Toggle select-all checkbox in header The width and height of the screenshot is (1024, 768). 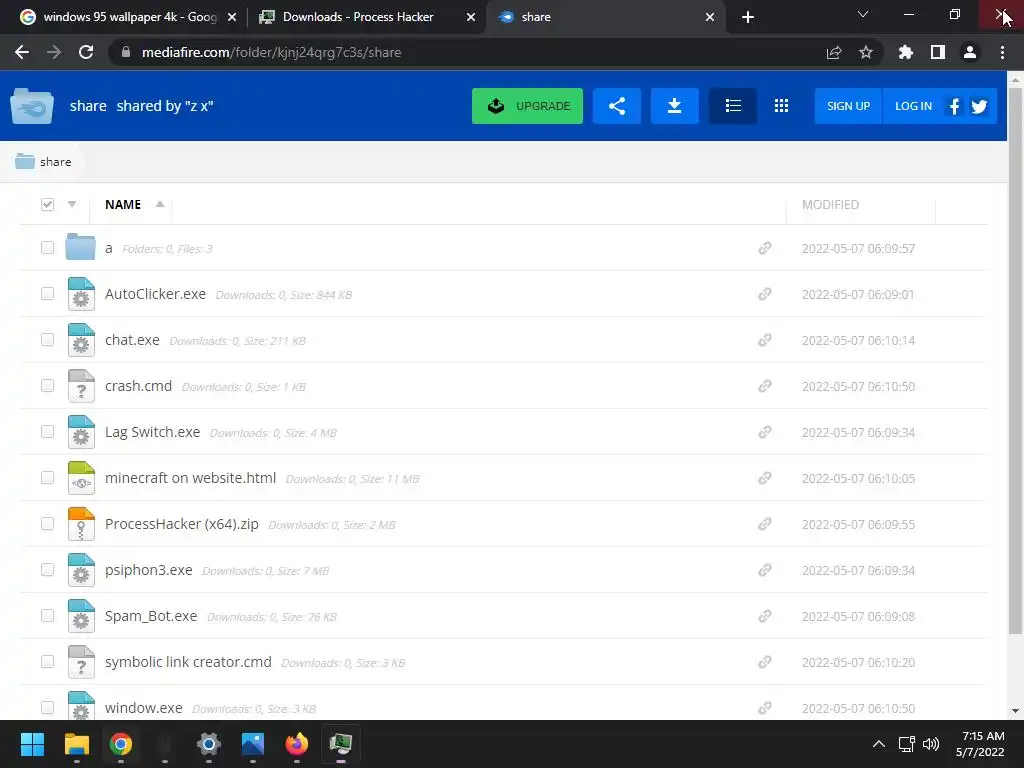[x=47, y=204]
